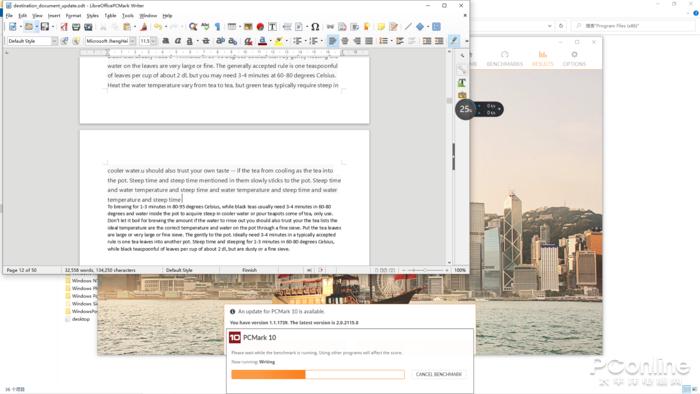Viewport: 700px width, 394px height.
Task: Click Page 12 of 50 in status bar
Action: 21,270
